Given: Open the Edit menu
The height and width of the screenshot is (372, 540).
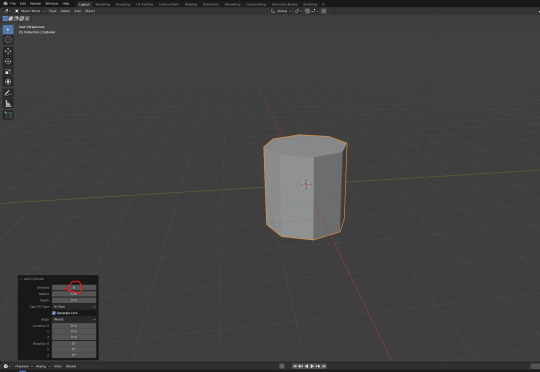Looking at the screenshot, I should pyautogui.click(x=23, y=3).
